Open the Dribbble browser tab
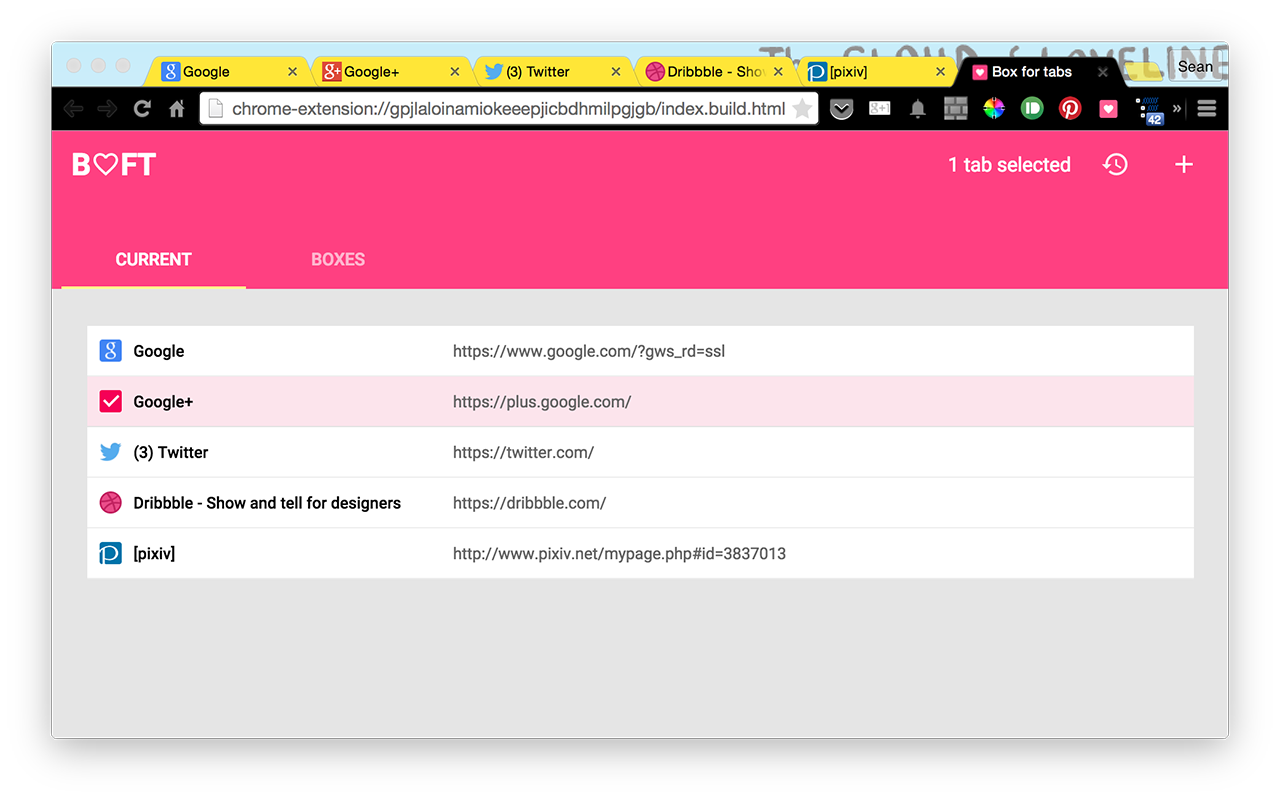 pyautogui.click(x=714, y=72)
